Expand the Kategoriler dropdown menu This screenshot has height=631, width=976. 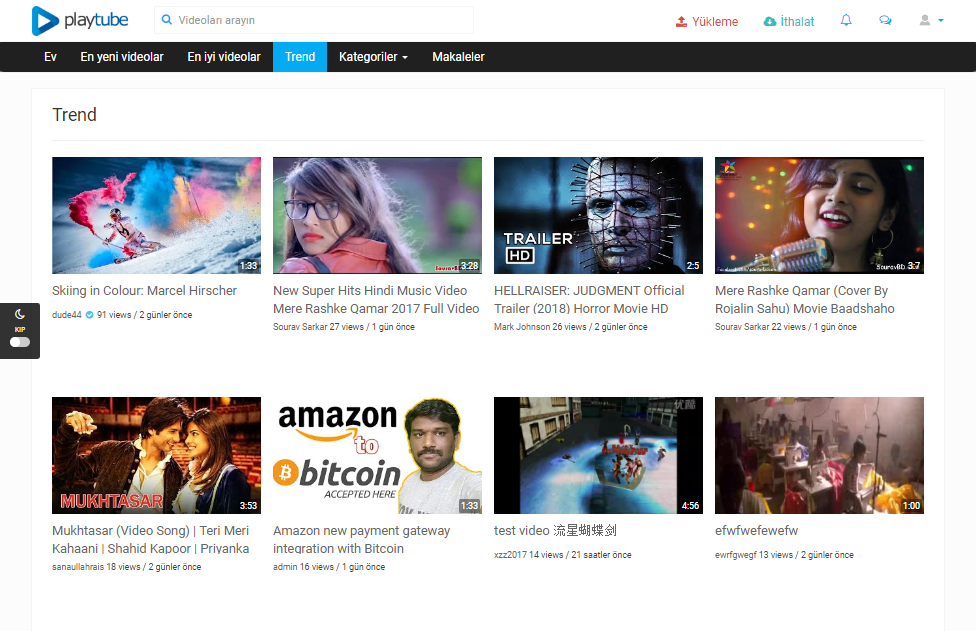[x=373, y=57]
